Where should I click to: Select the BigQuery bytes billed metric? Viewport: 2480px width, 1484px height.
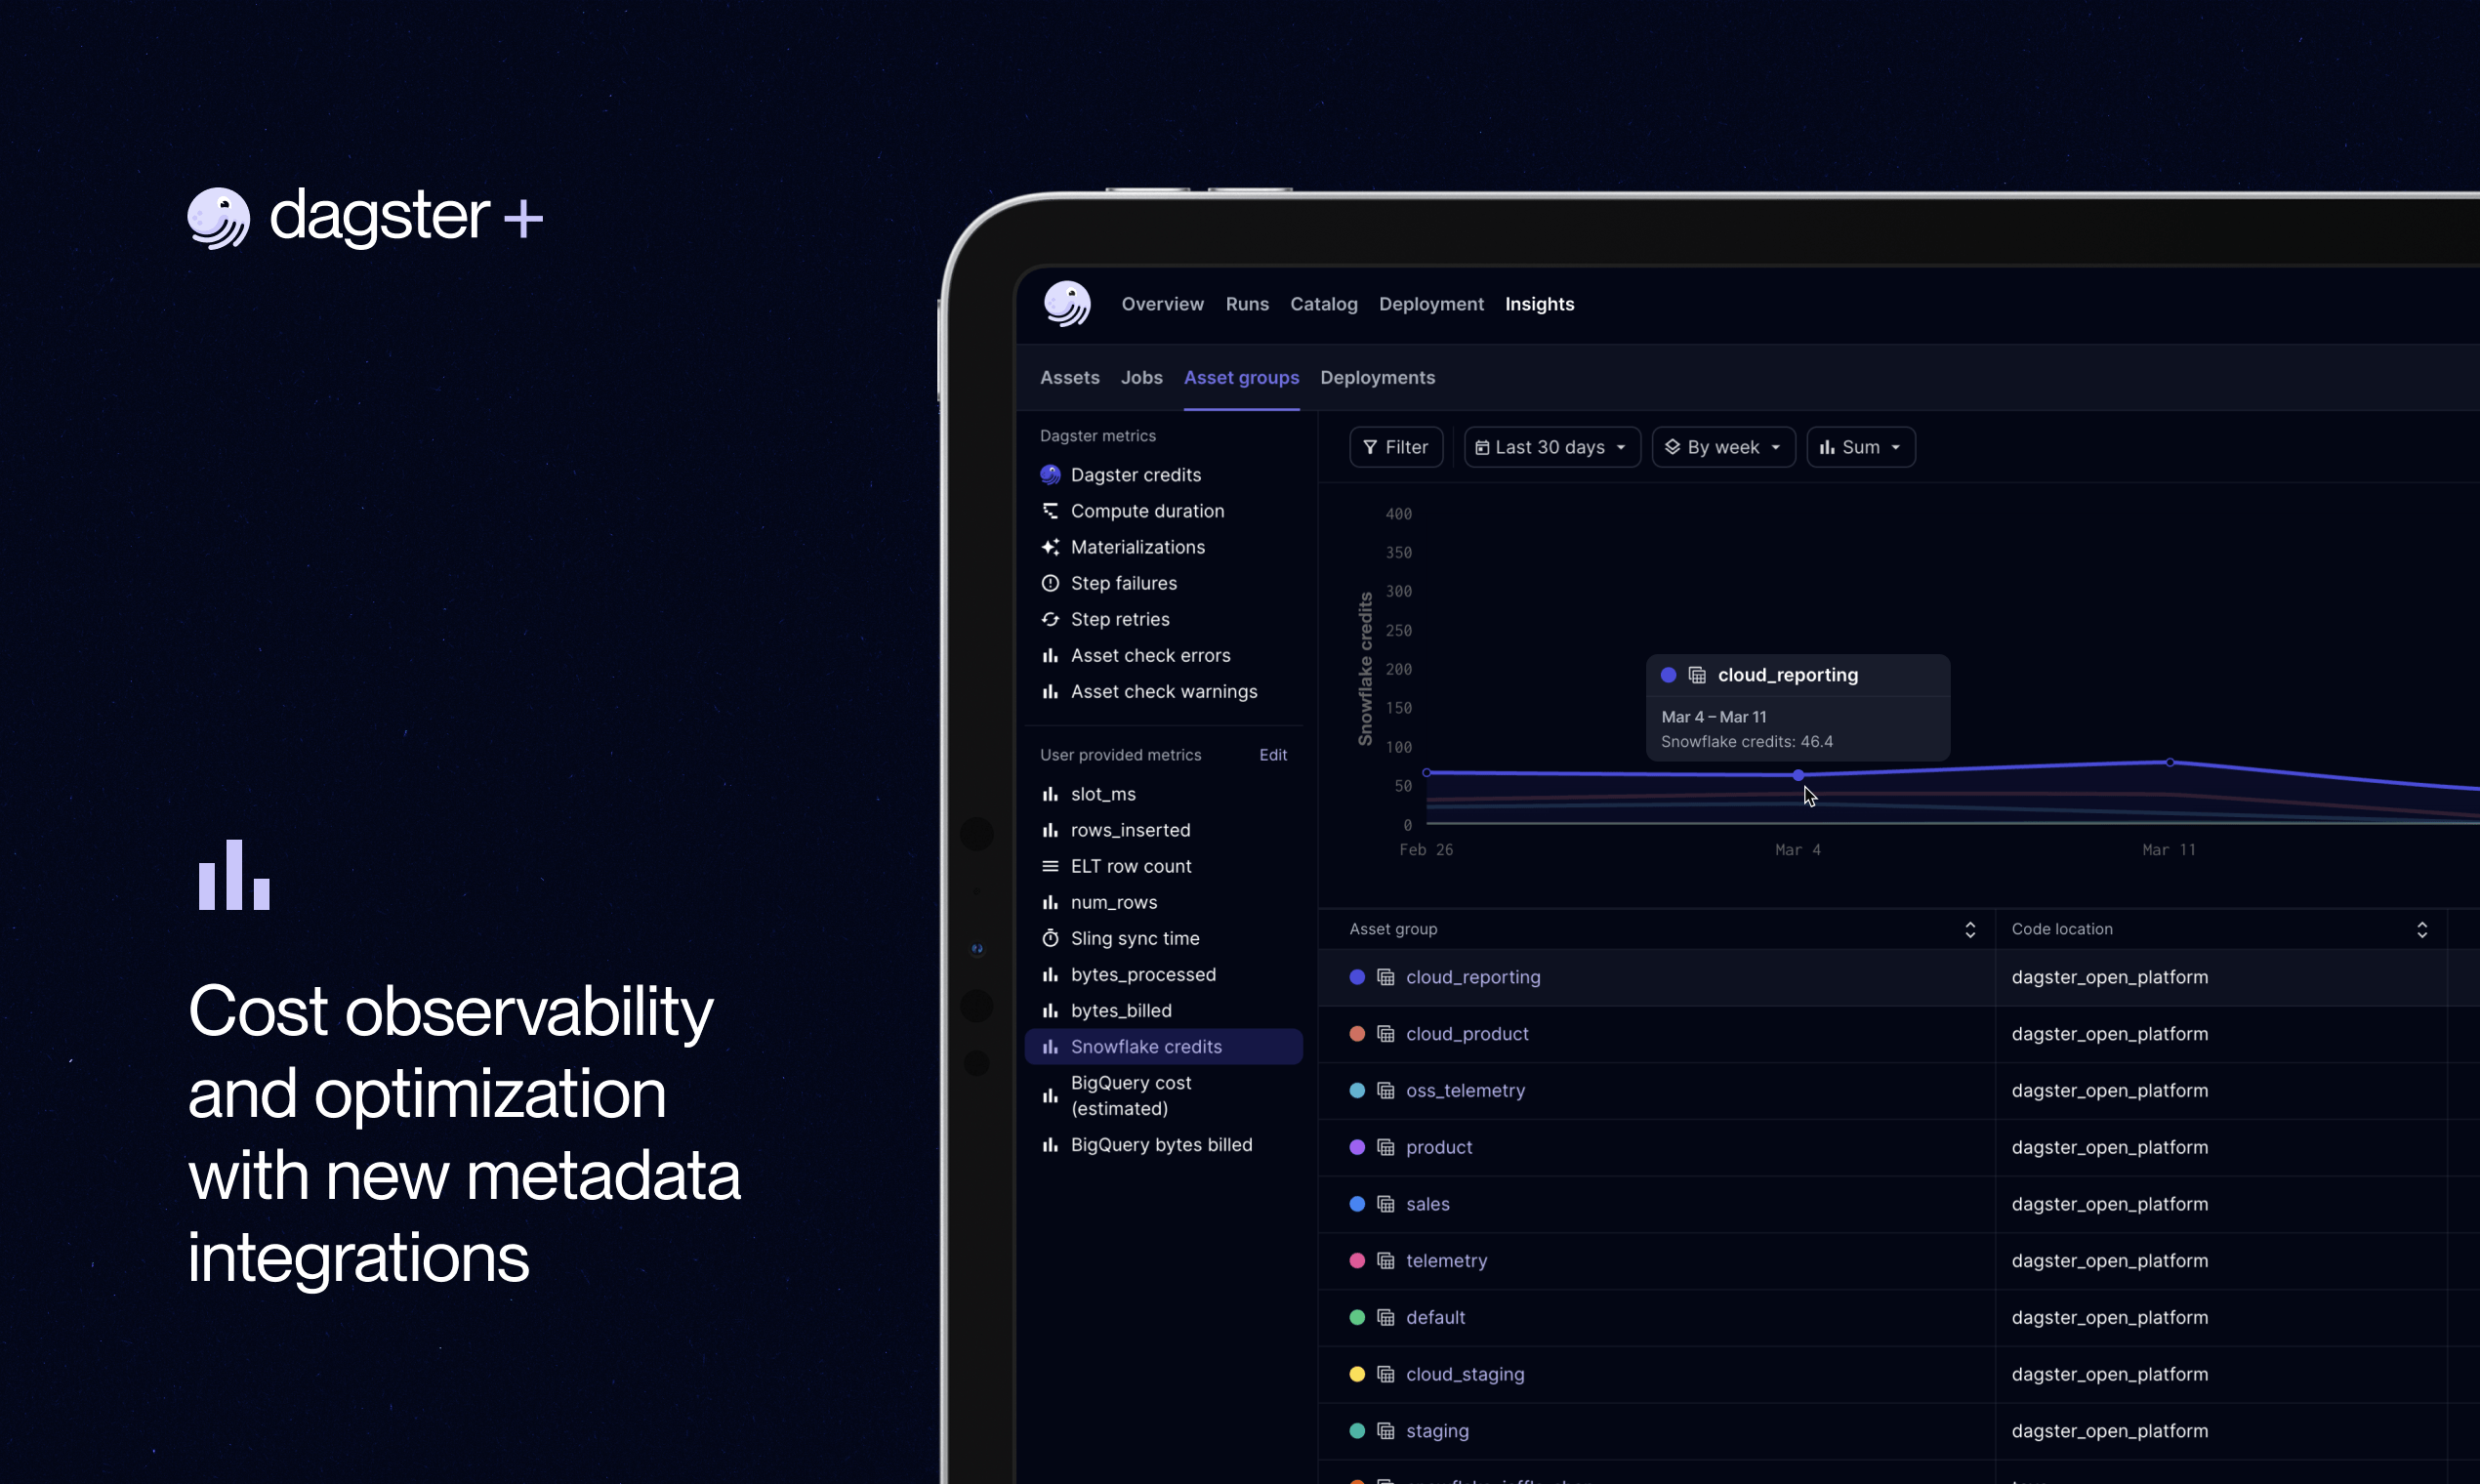tap(1161, 1144)
